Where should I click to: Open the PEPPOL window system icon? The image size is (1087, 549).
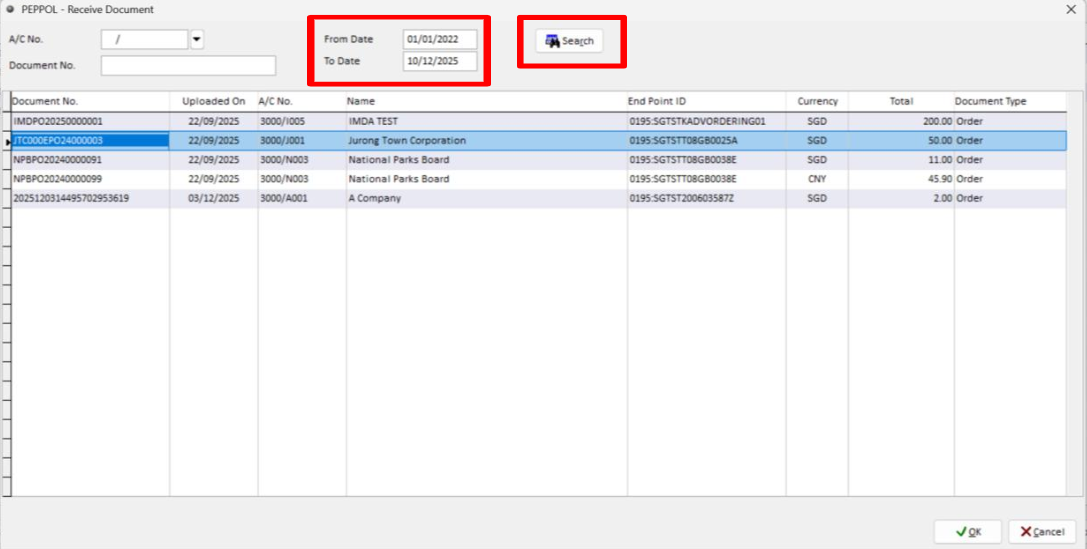[x=10, y=9]
